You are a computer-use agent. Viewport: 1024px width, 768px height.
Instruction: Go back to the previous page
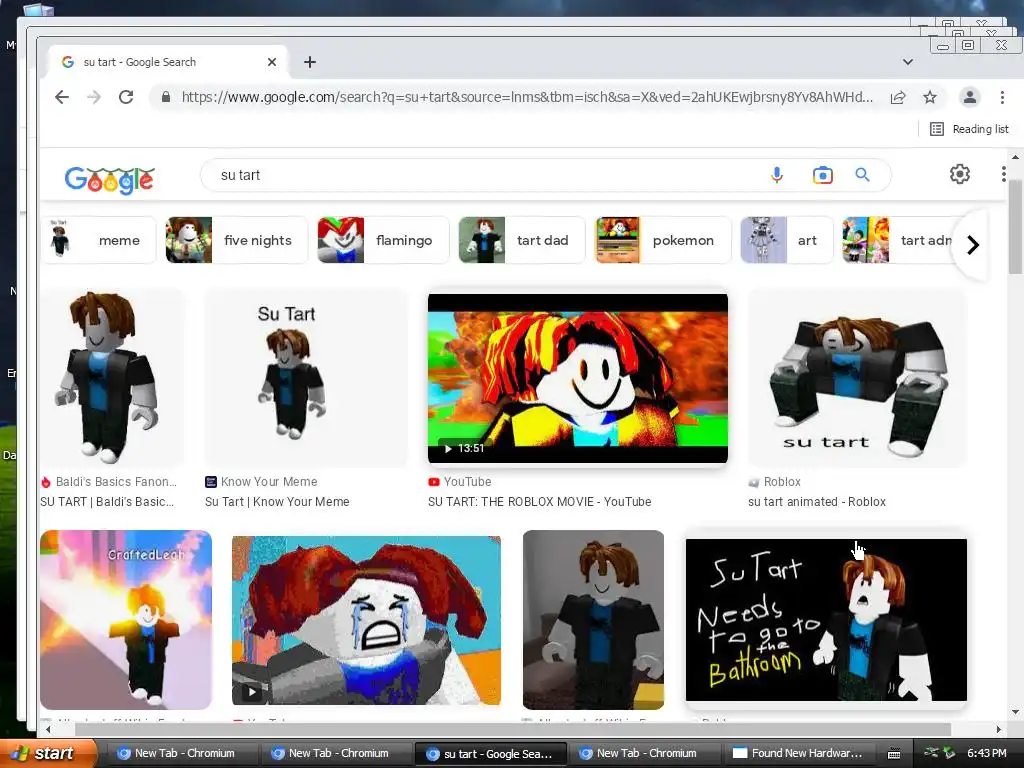pyautogui.click(x=62, y=97)
